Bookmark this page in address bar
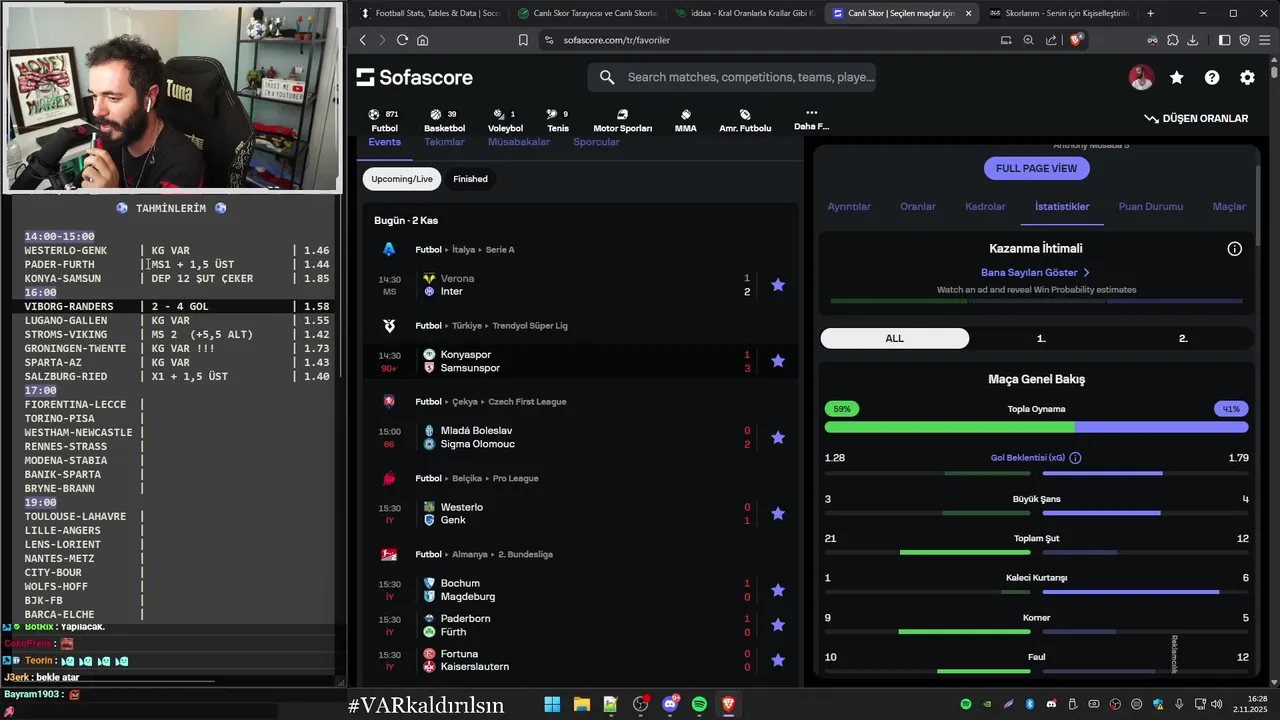The height and width of the screenshot is (720, 1280). tap(523, 40)
